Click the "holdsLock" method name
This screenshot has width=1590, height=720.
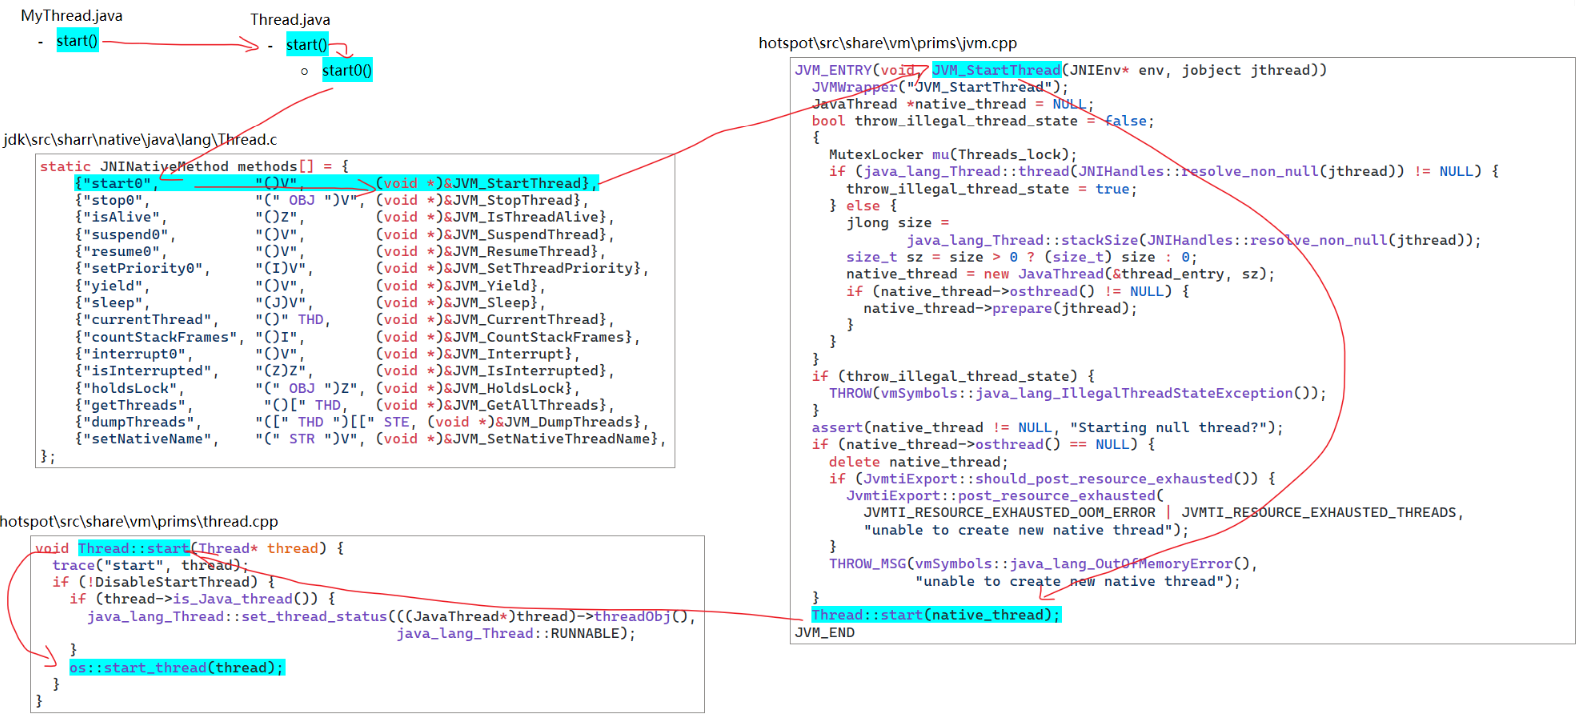click(129, 388)
